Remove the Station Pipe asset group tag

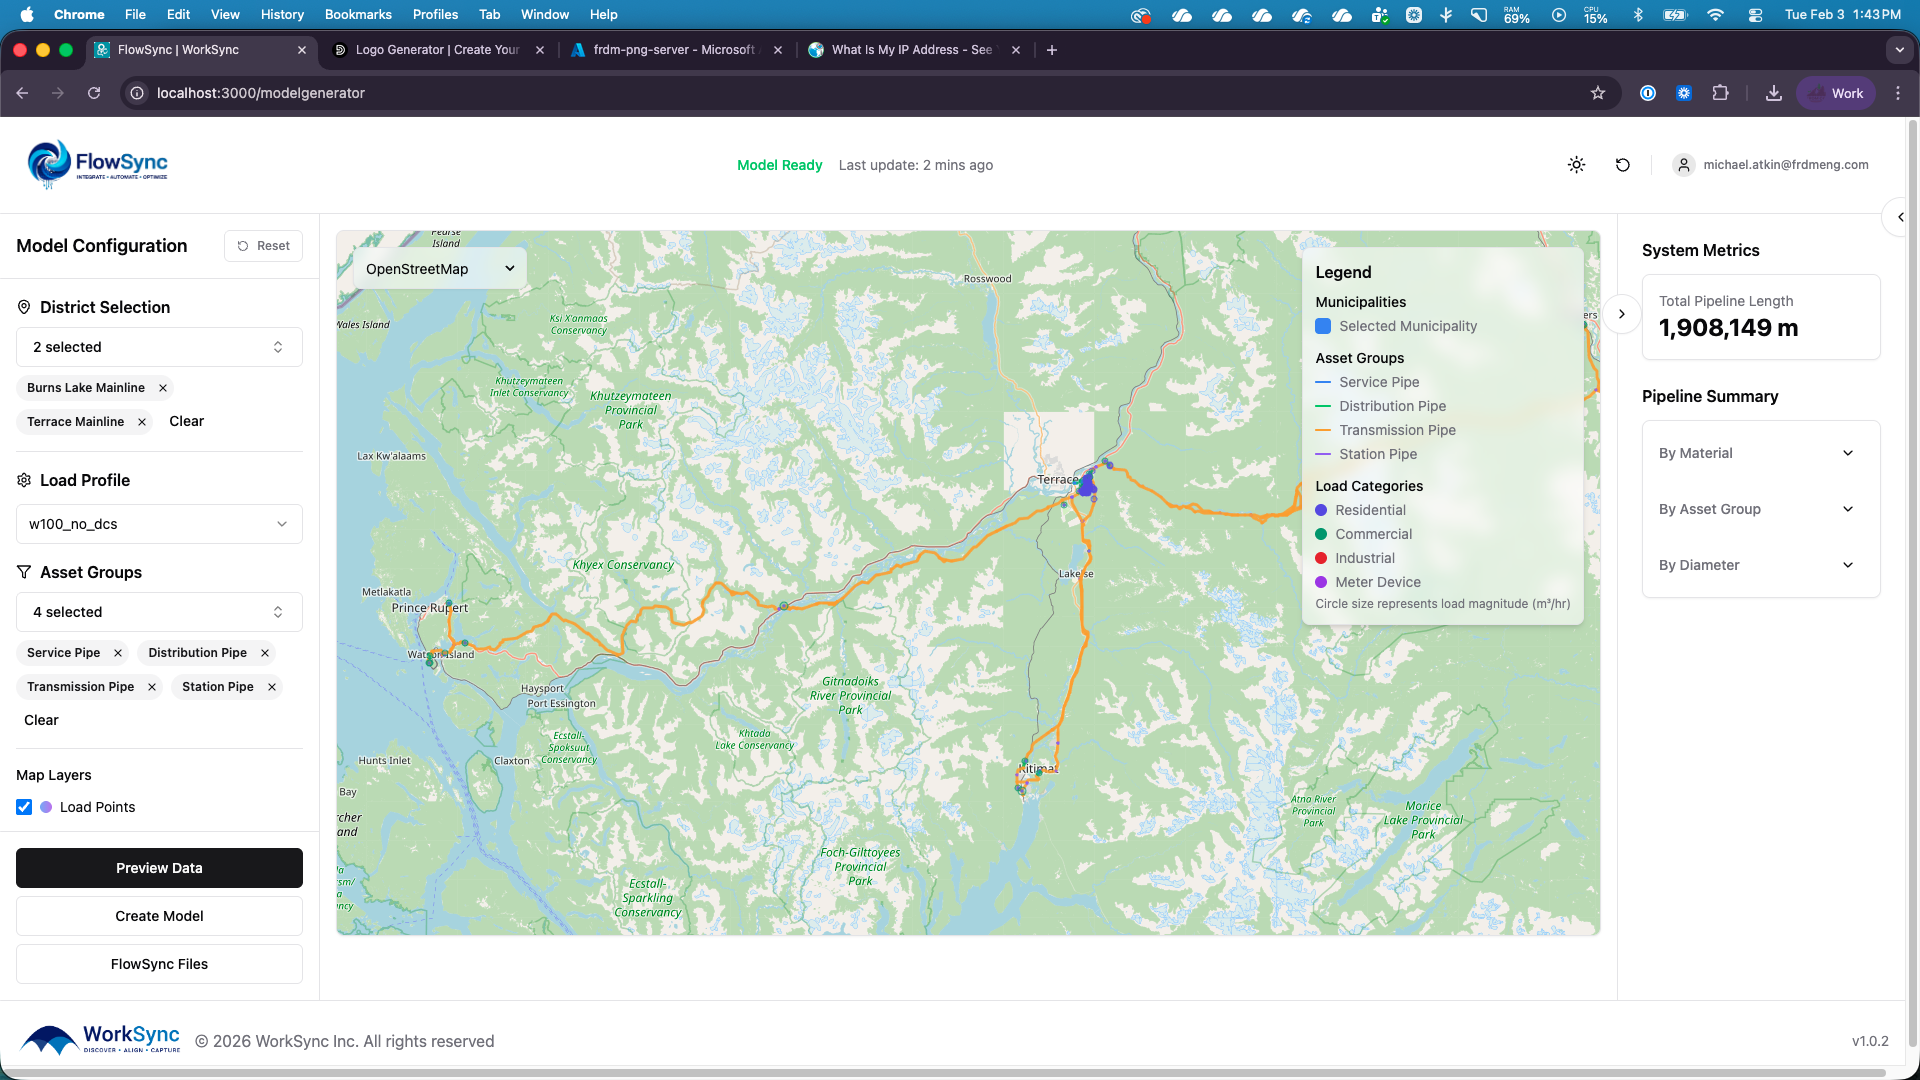click(x=272, y=687)
